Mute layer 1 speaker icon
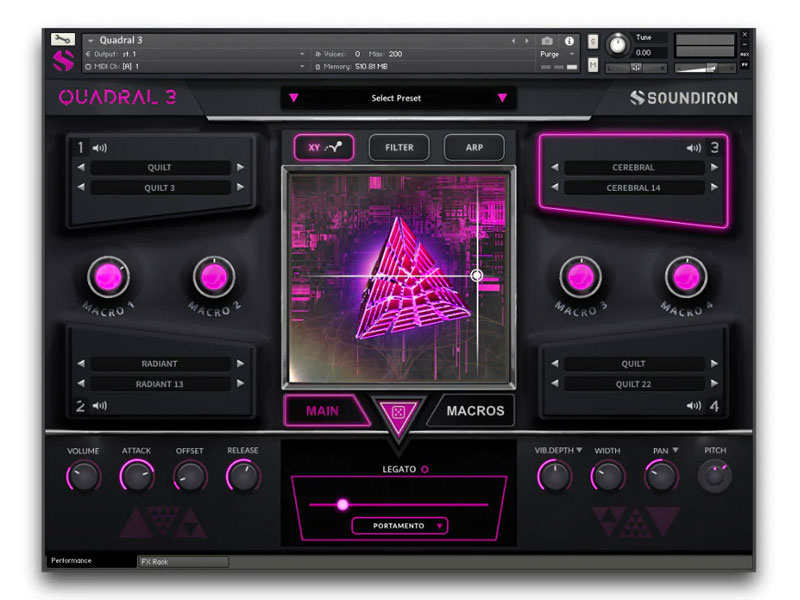This screenshot has width=800, height=600. (99, 148)
